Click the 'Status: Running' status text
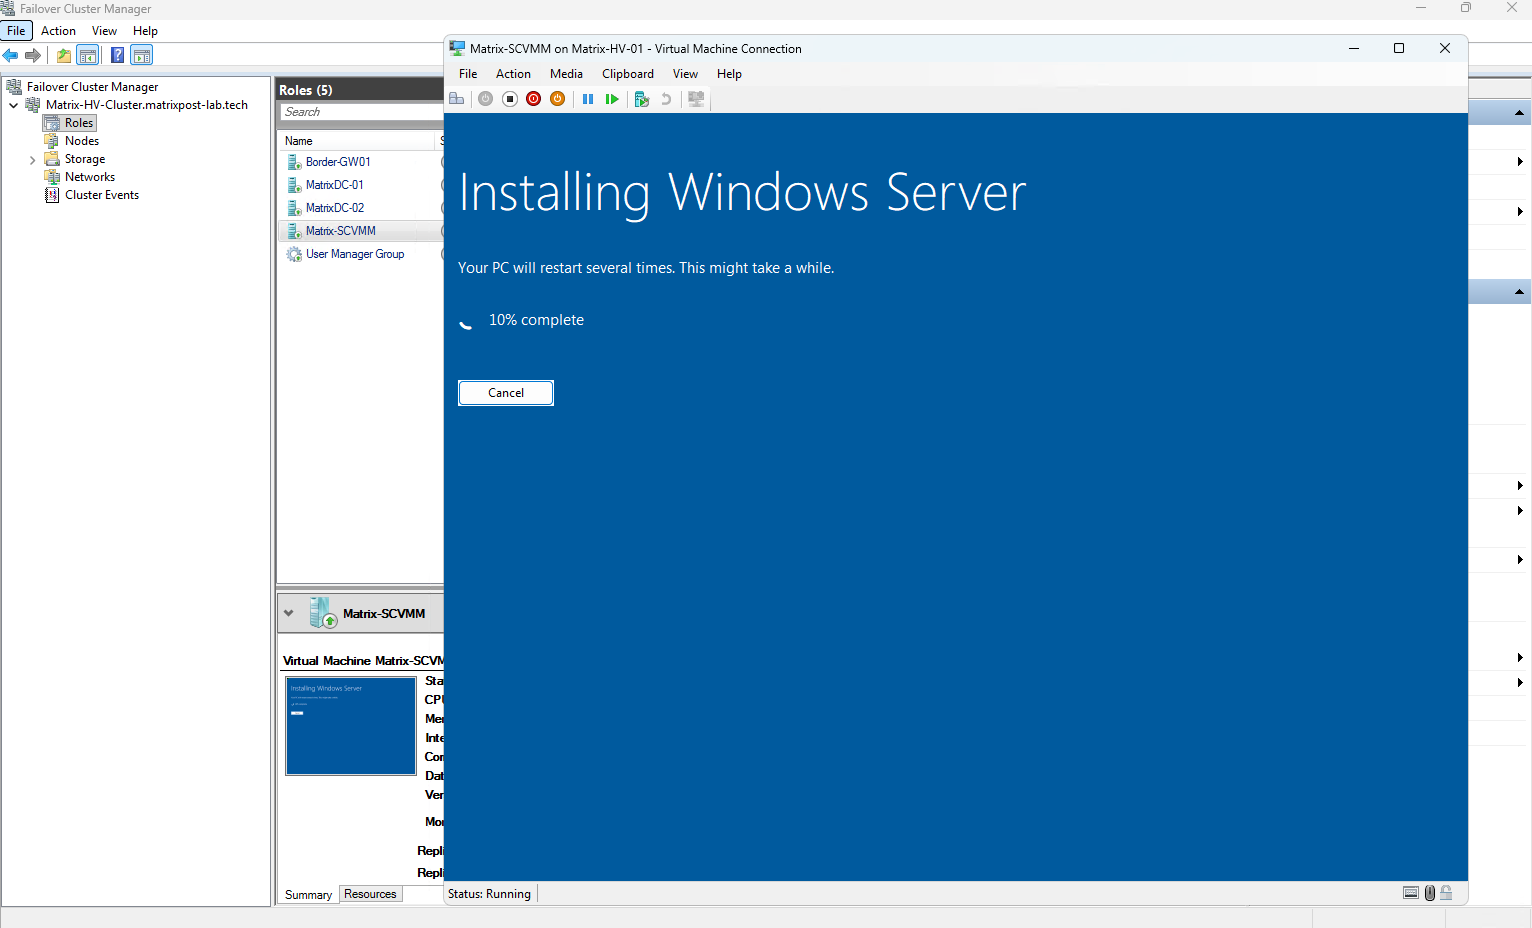 click(489, 894)
